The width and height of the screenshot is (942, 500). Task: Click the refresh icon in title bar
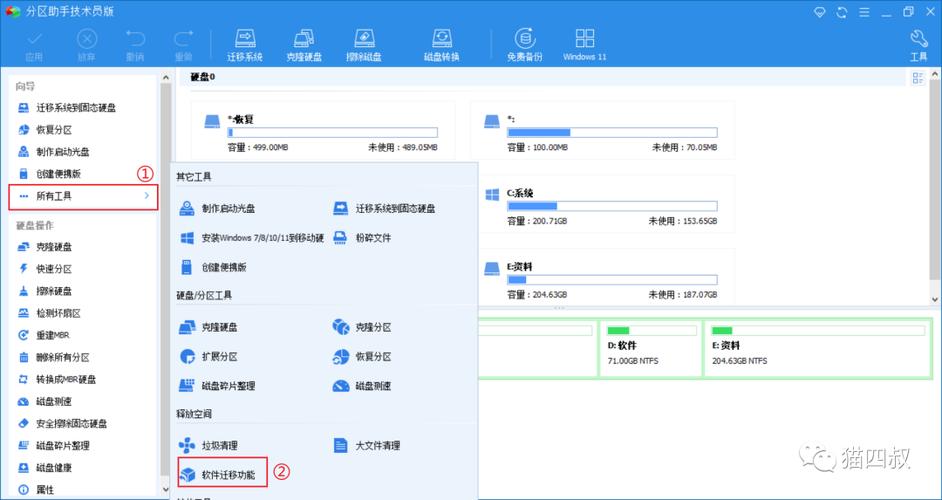(842, 12)
